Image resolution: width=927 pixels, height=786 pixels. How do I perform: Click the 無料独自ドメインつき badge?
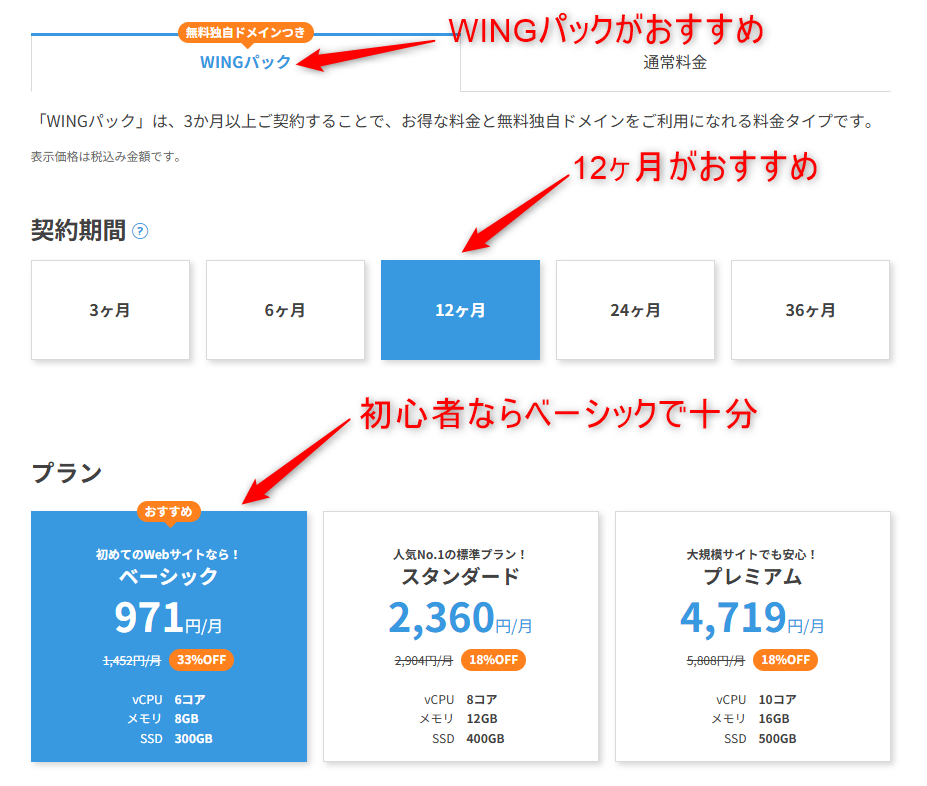[246, 33]
